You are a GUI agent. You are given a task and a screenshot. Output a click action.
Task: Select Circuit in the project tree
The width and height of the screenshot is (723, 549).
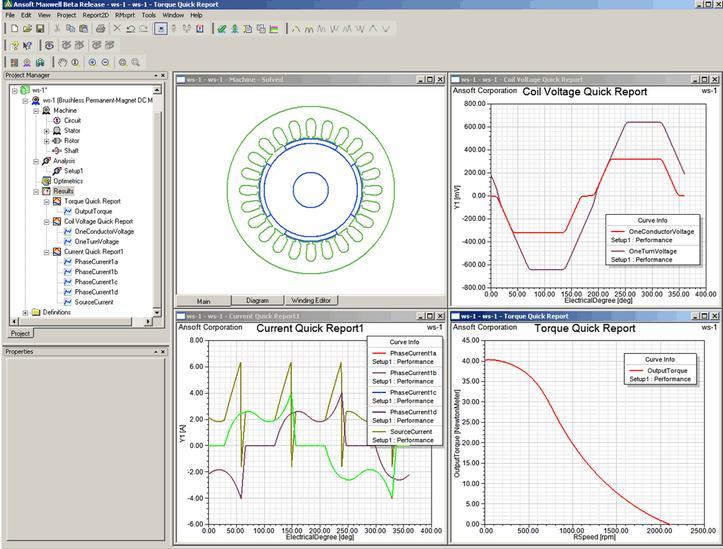tap(72, 121)
